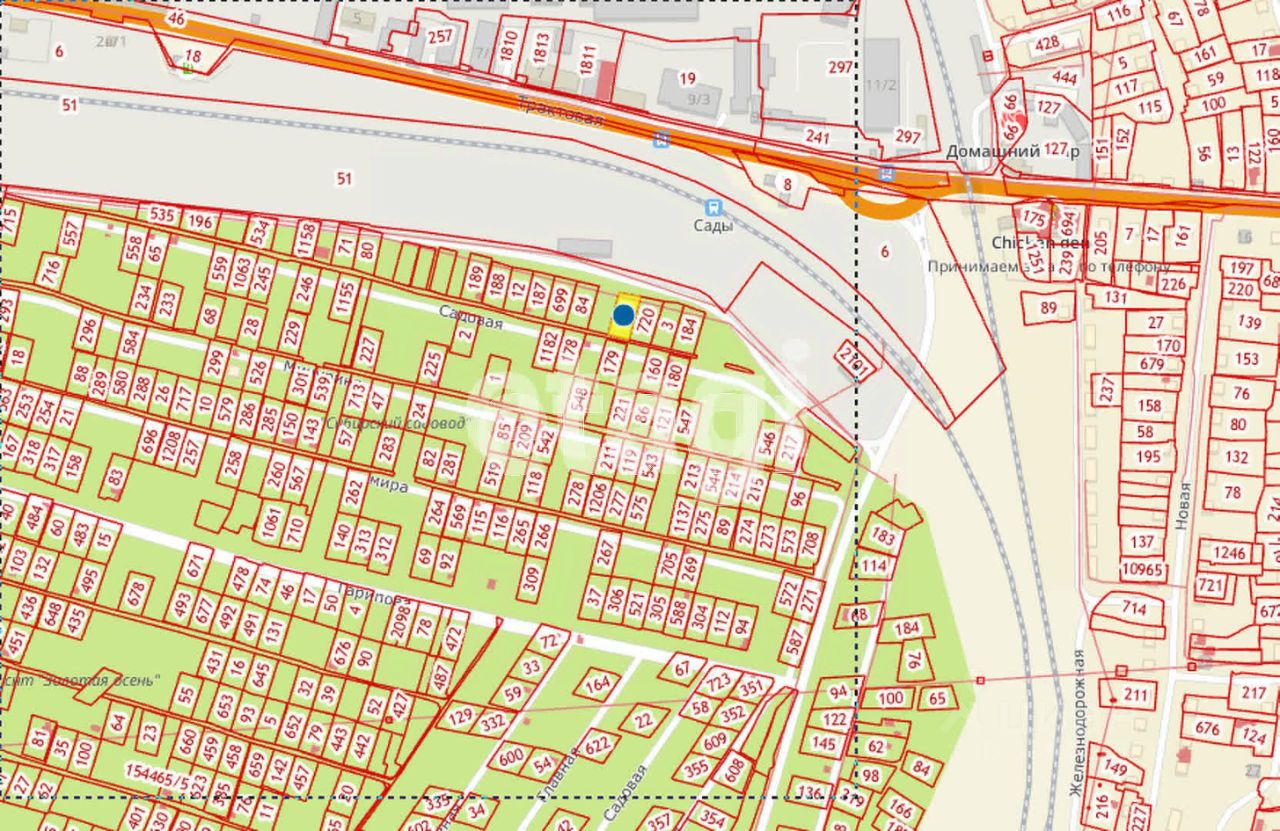Viewport: 1280px width, 831px height.
Task: Click the мира street label
Action: tap(389, 486)
